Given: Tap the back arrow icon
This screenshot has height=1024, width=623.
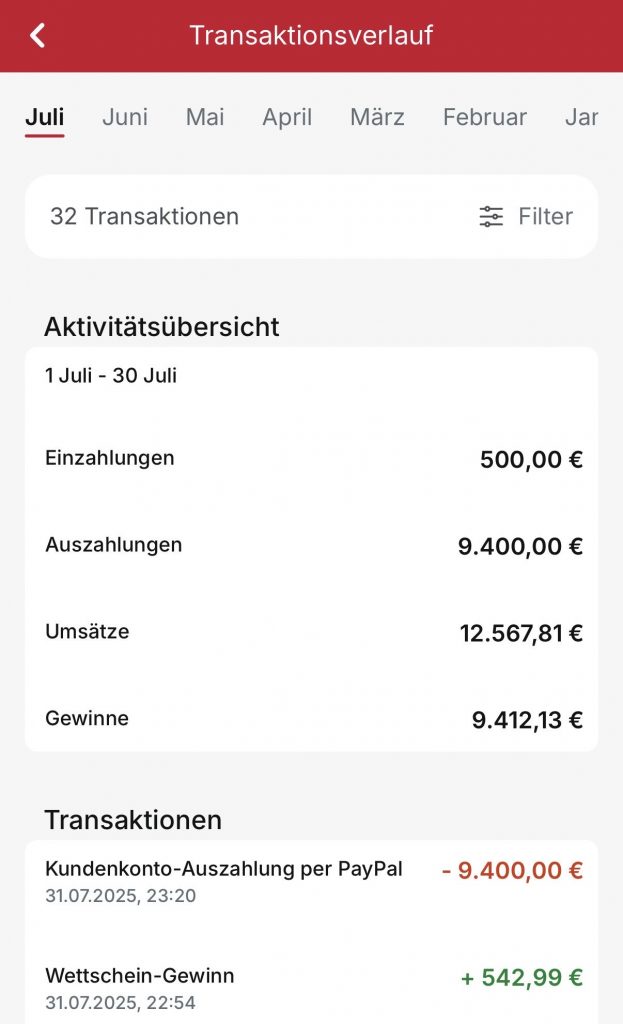Looking at the screenshot, I should point(38,36).
